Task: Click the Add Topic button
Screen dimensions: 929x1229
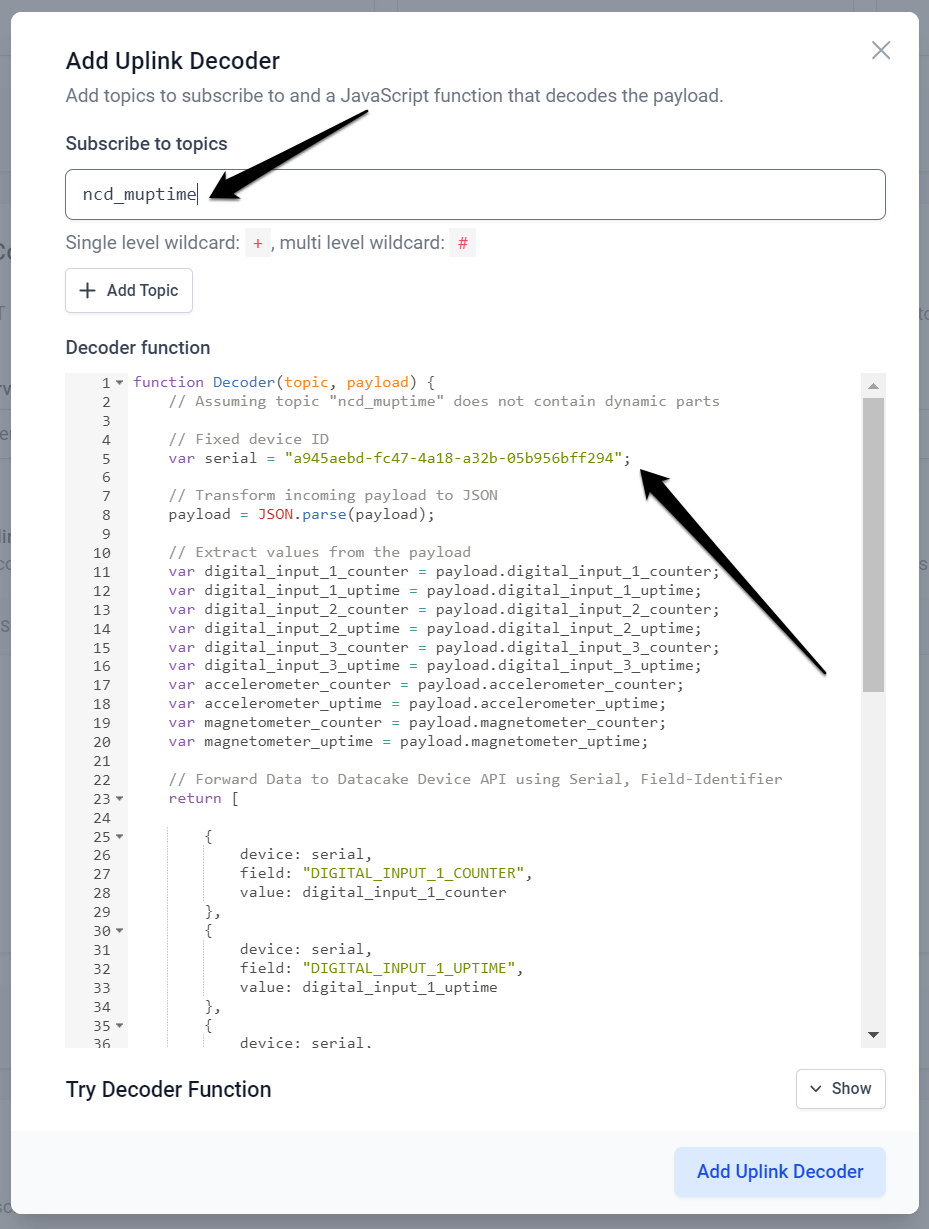Action: tap(128, 290)
